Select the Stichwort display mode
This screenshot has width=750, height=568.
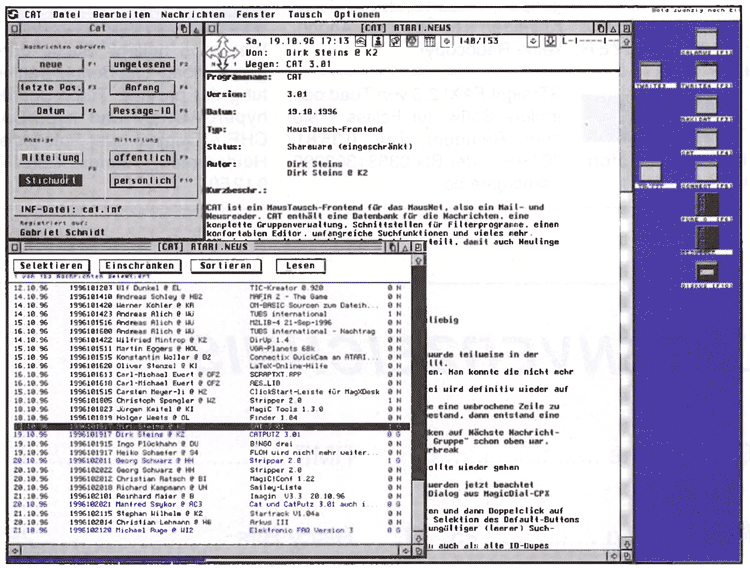coord(51,180)
